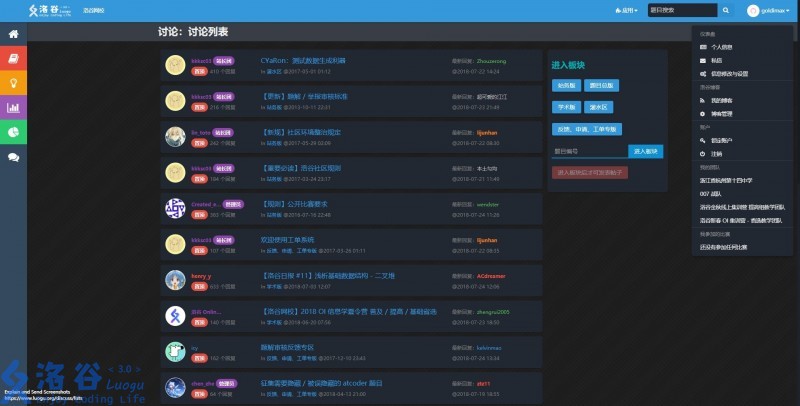Open the home page from sidebar house icon
The image size is (800, 406).
point(14,35)
